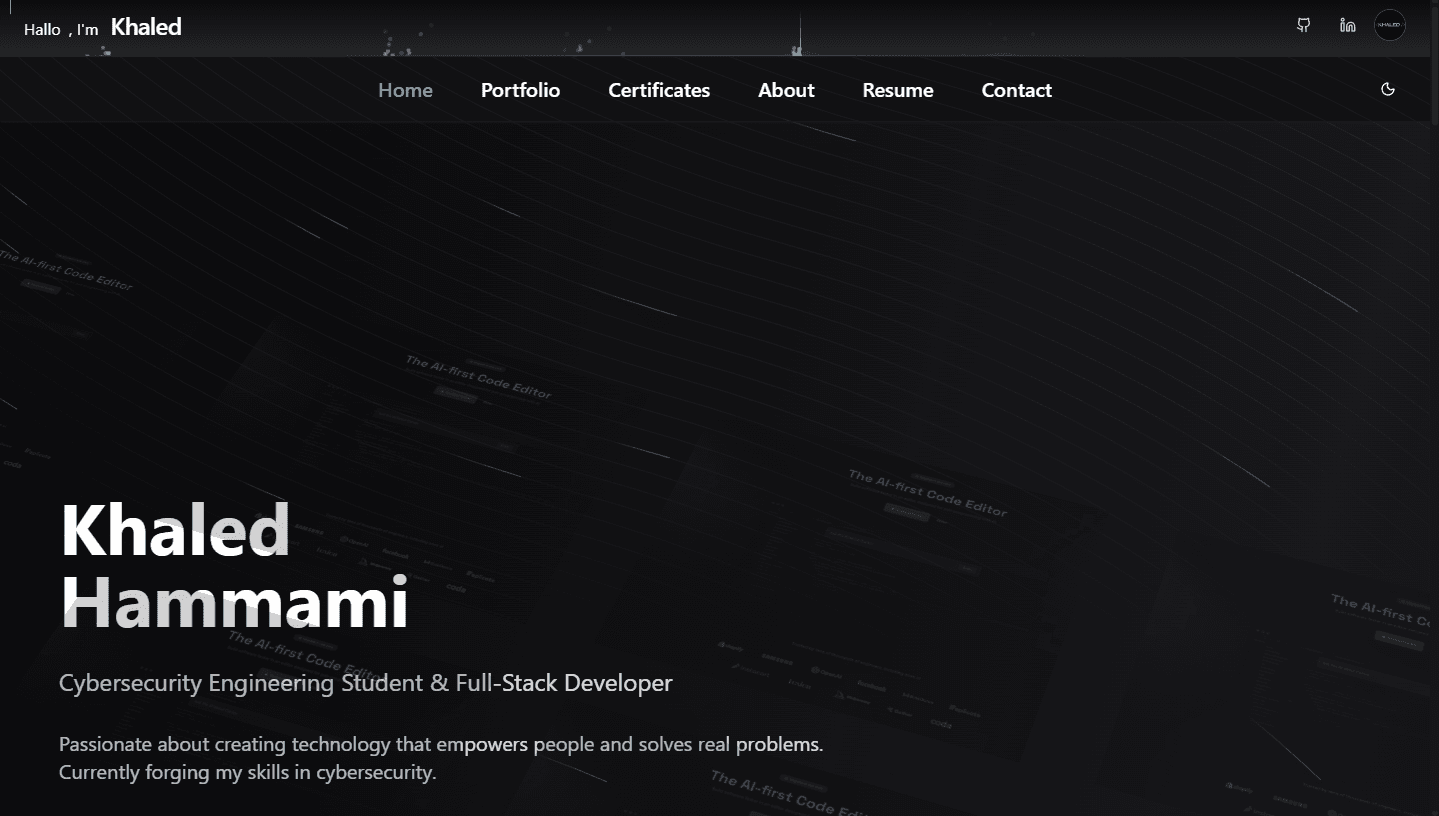Screen dimensions: 1439x816
Task: Toggle dark mode with the moon icon
Action: coord(1388,89)
